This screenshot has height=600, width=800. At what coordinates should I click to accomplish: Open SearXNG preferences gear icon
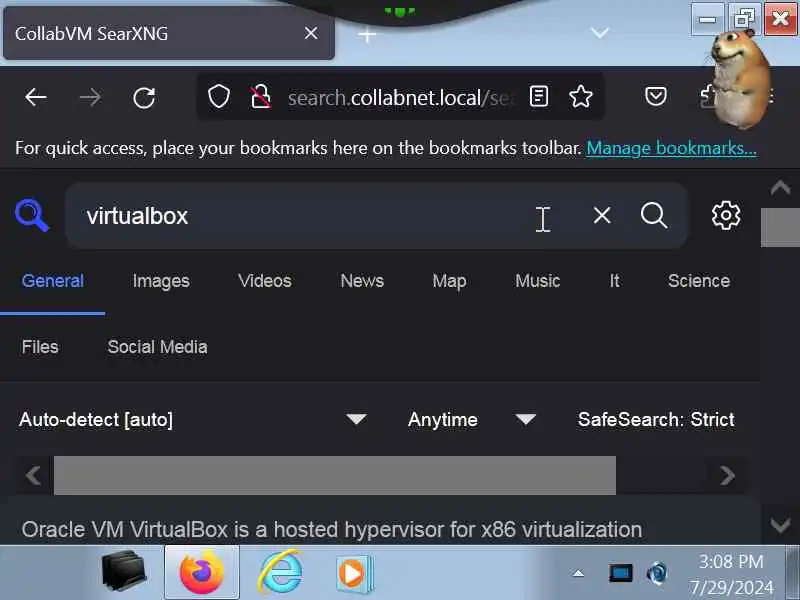726,215
